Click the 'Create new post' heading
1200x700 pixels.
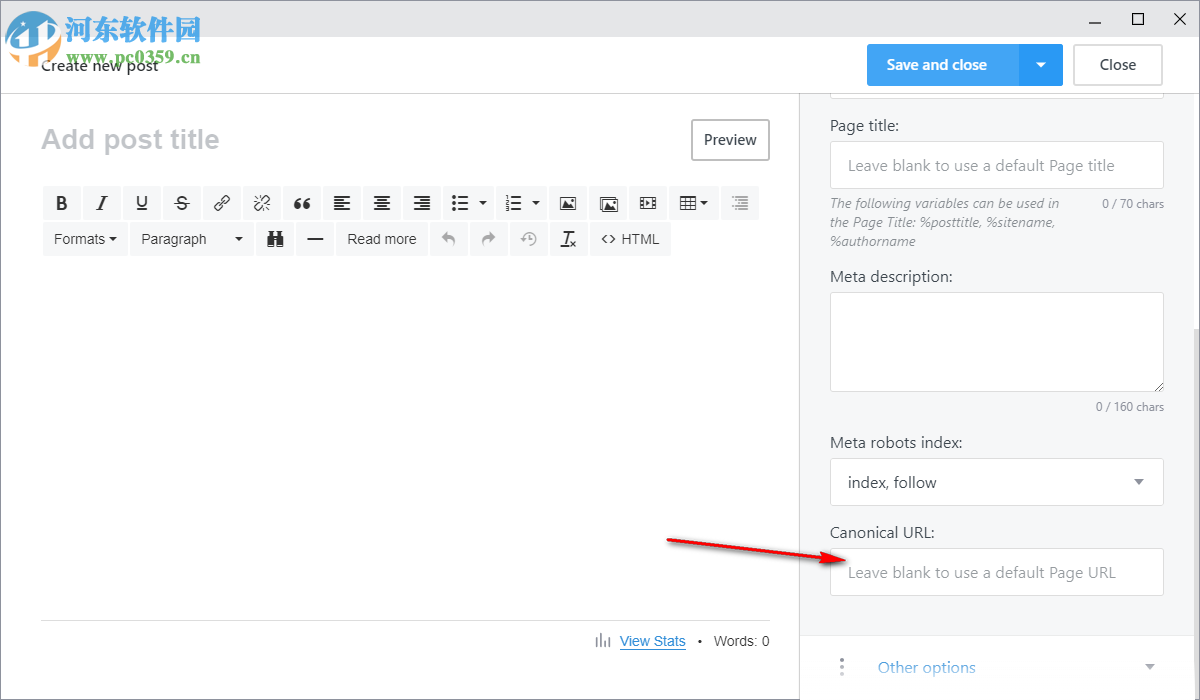(100, 66)
